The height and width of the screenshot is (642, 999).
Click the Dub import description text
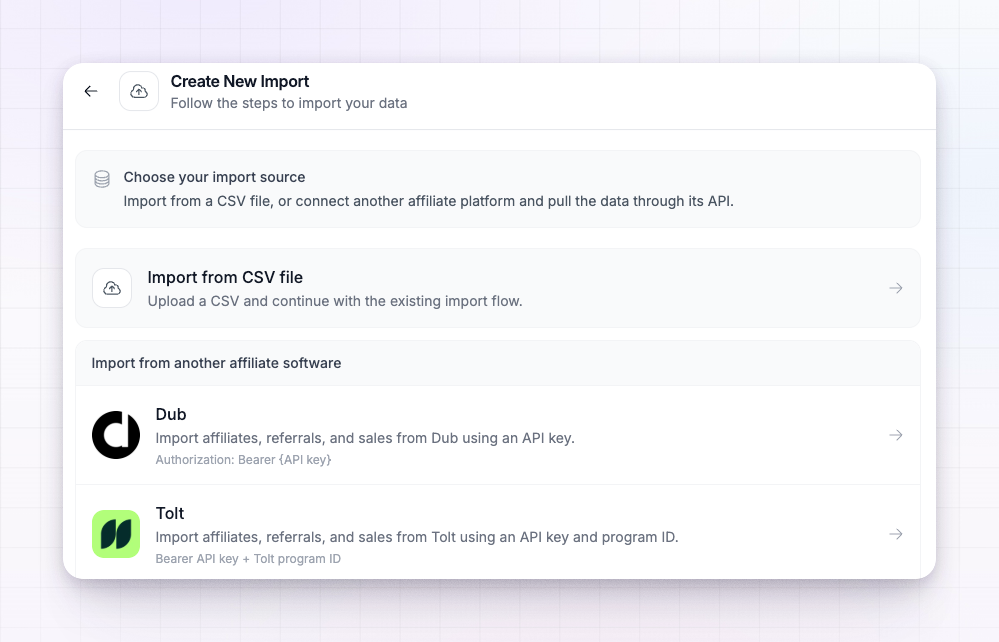(x=365, y=438)
